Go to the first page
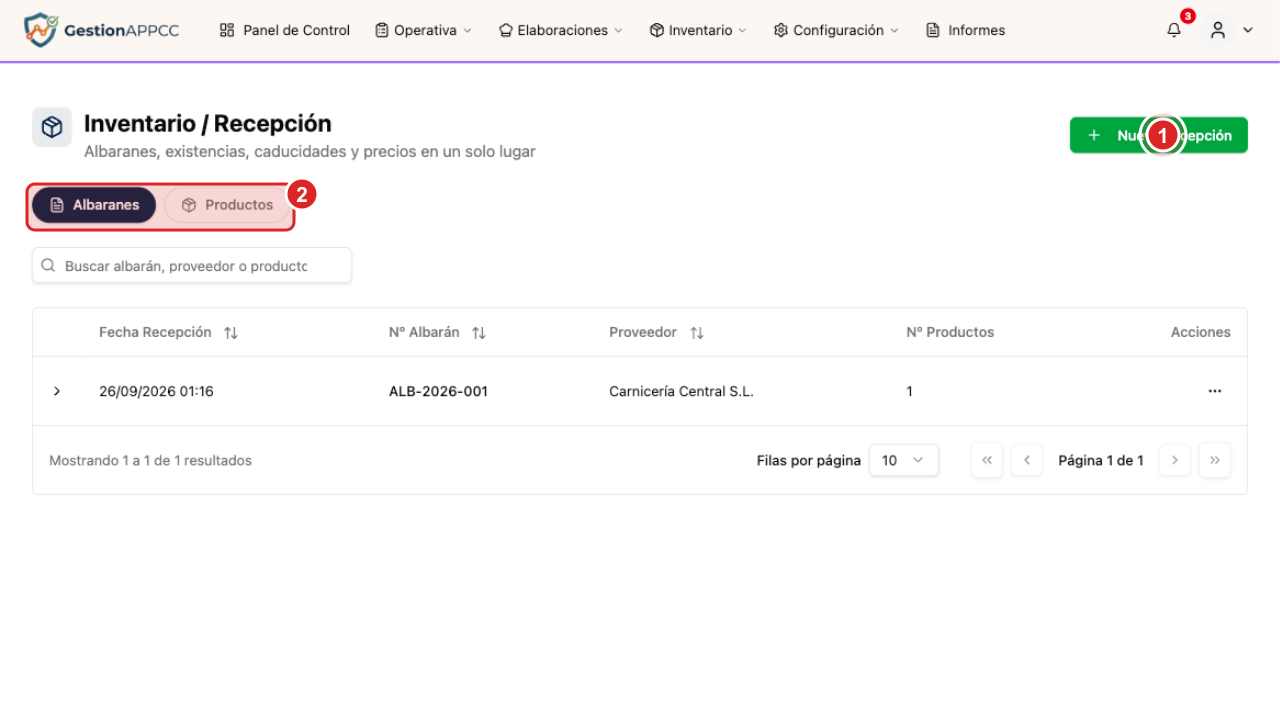1280x720 pixels. click(x=987, y=460)
